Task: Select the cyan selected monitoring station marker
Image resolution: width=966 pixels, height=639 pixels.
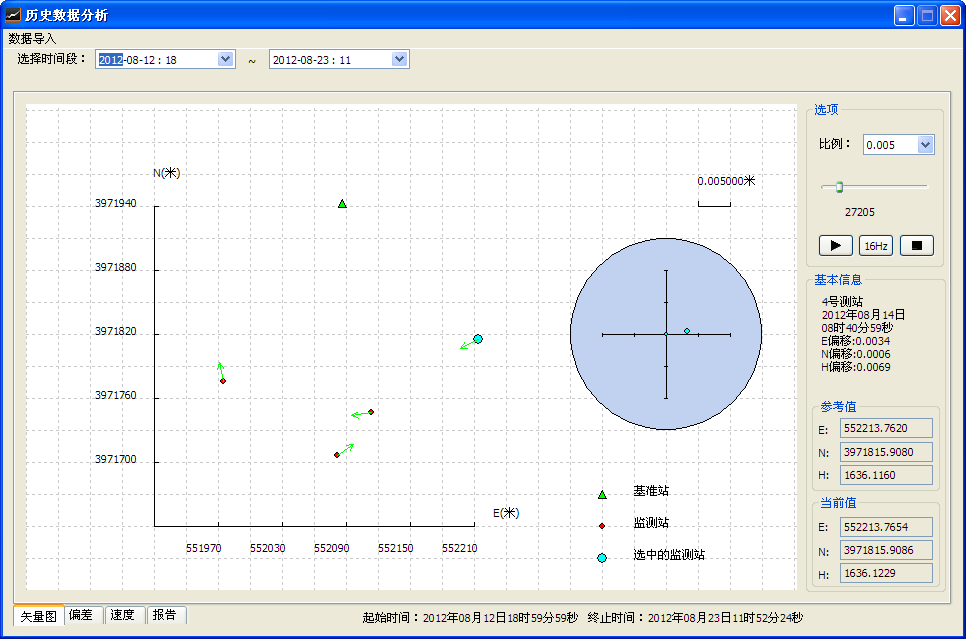Action: click(477, 338)
